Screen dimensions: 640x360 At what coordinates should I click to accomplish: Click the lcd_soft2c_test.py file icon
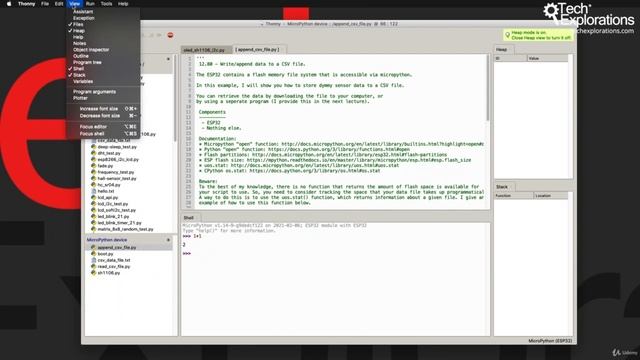93,210
